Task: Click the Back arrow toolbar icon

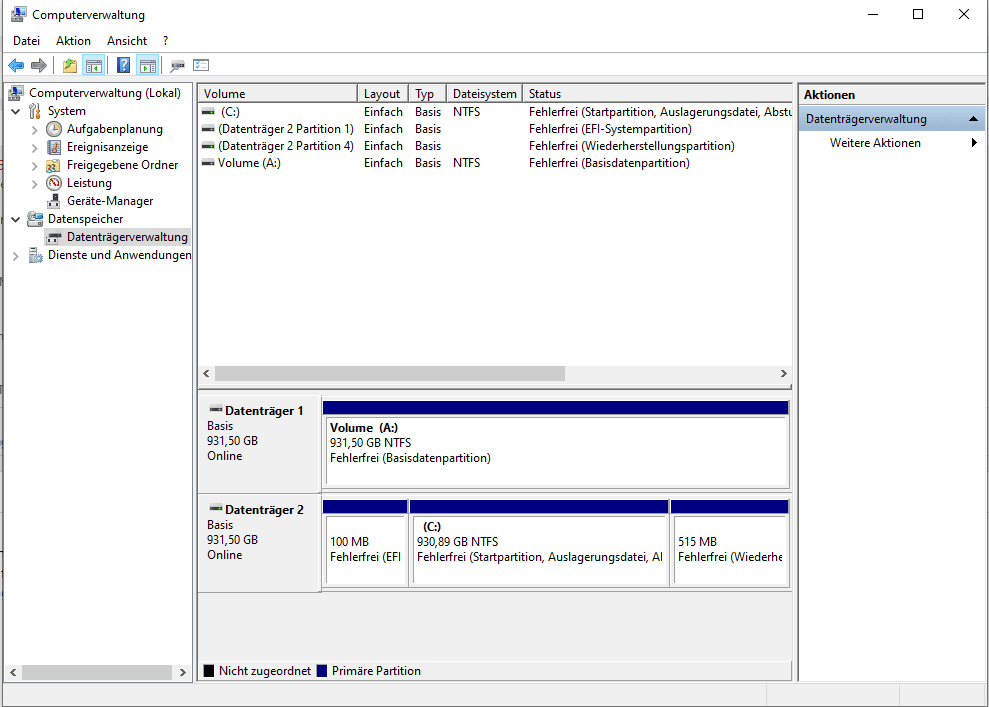Action: tap(16, 65)
